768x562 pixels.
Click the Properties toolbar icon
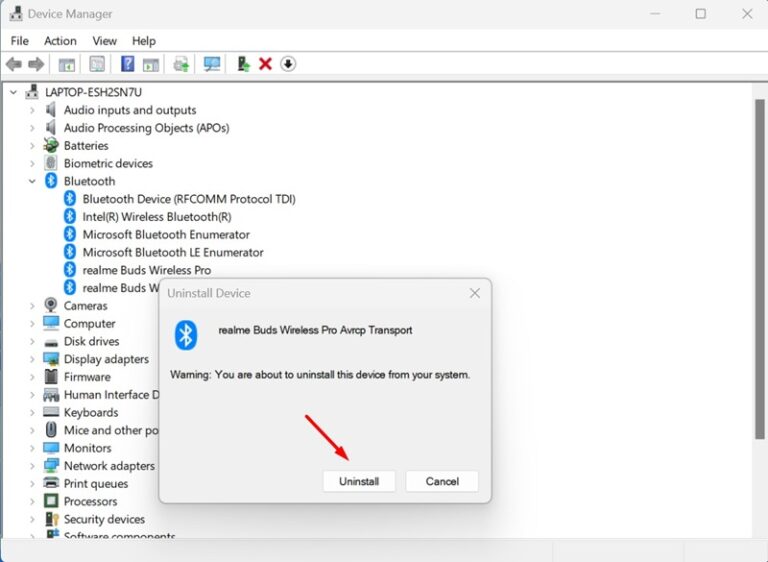click(97, 64)
